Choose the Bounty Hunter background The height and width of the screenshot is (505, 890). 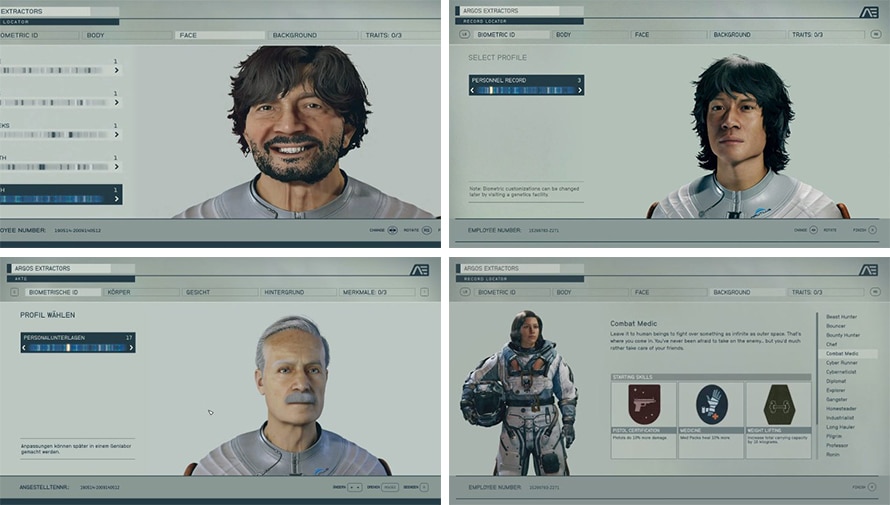843,335
